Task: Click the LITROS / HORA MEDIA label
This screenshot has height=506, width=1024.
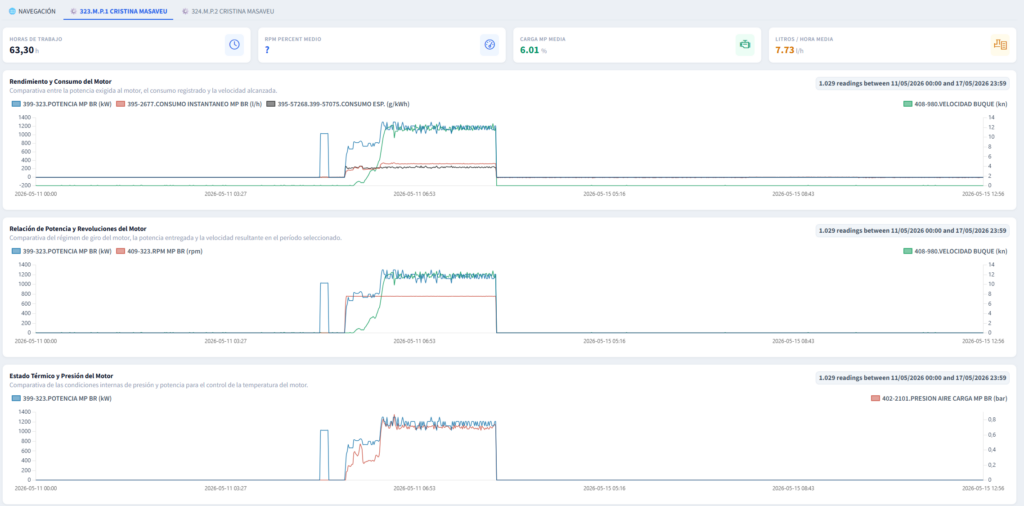Action: 804,39
